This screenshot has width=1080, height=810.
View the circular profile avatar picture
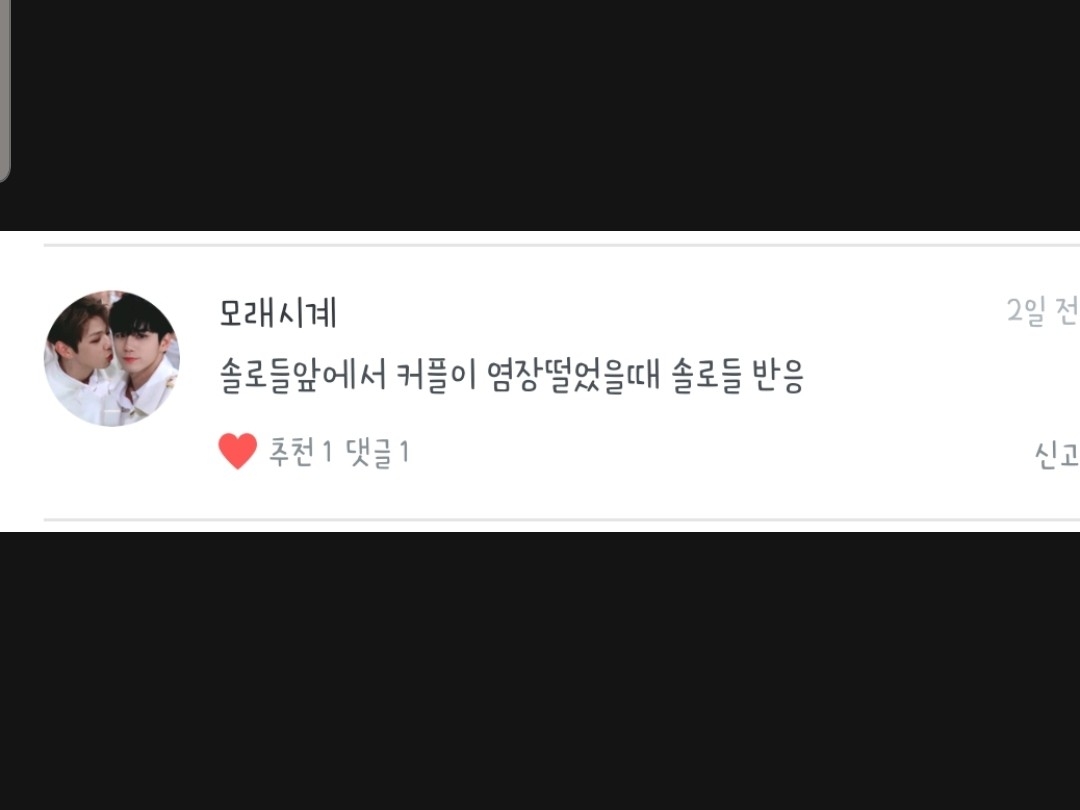(112, 358)
